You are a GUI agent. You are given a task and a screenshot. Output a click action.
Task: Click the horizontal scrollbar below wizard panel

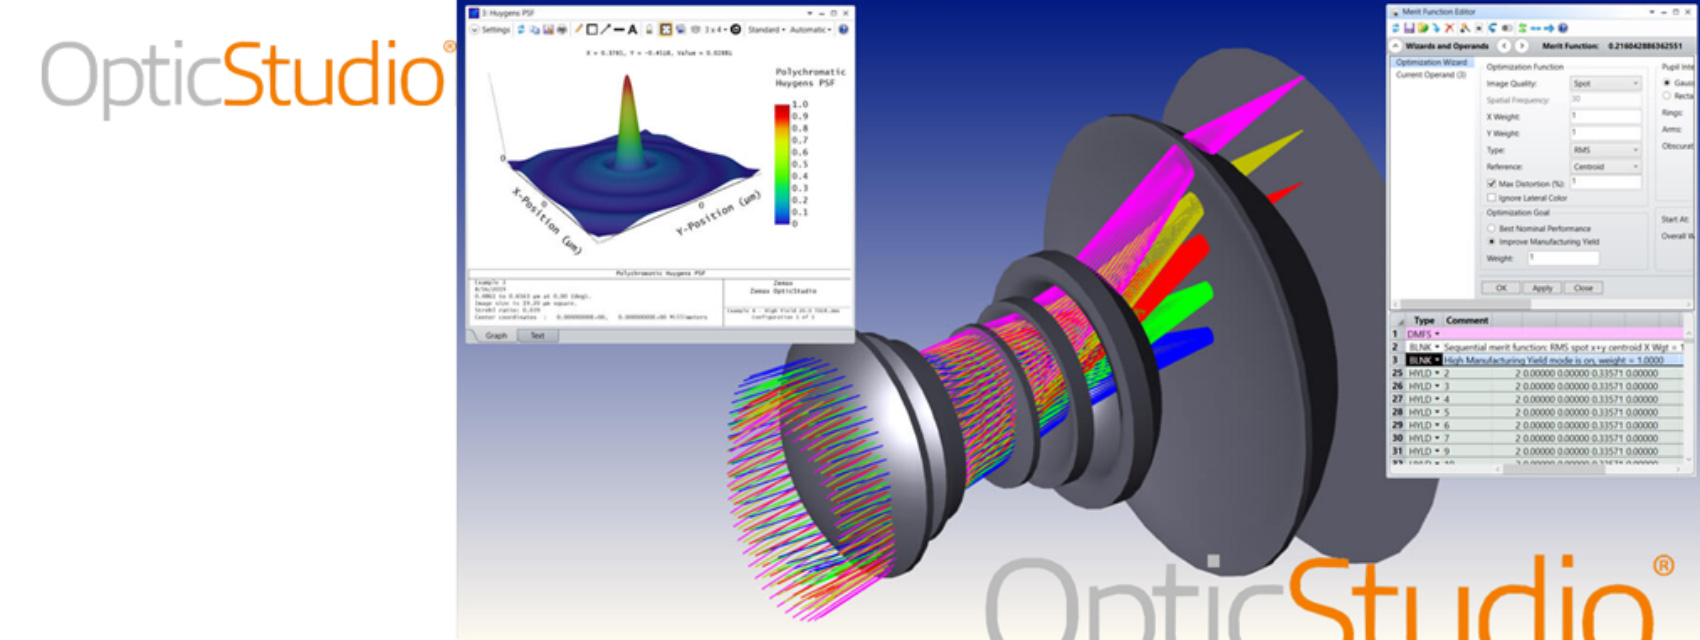[x=1520, y=304]
